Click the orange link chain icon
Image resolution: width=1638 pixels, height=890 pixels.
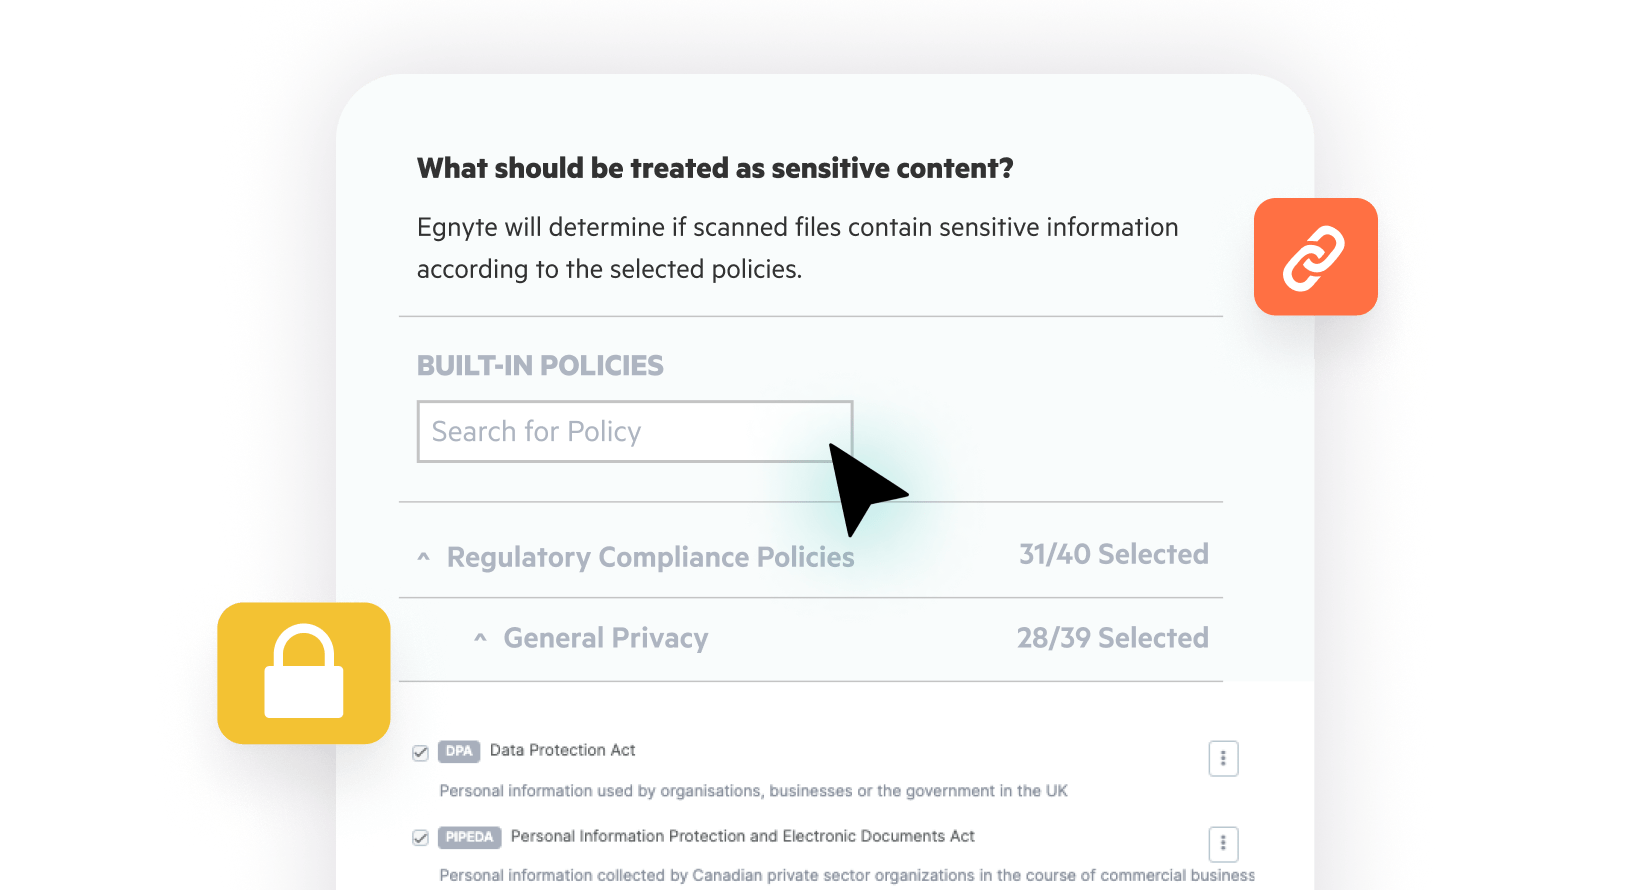(1315, 257)
